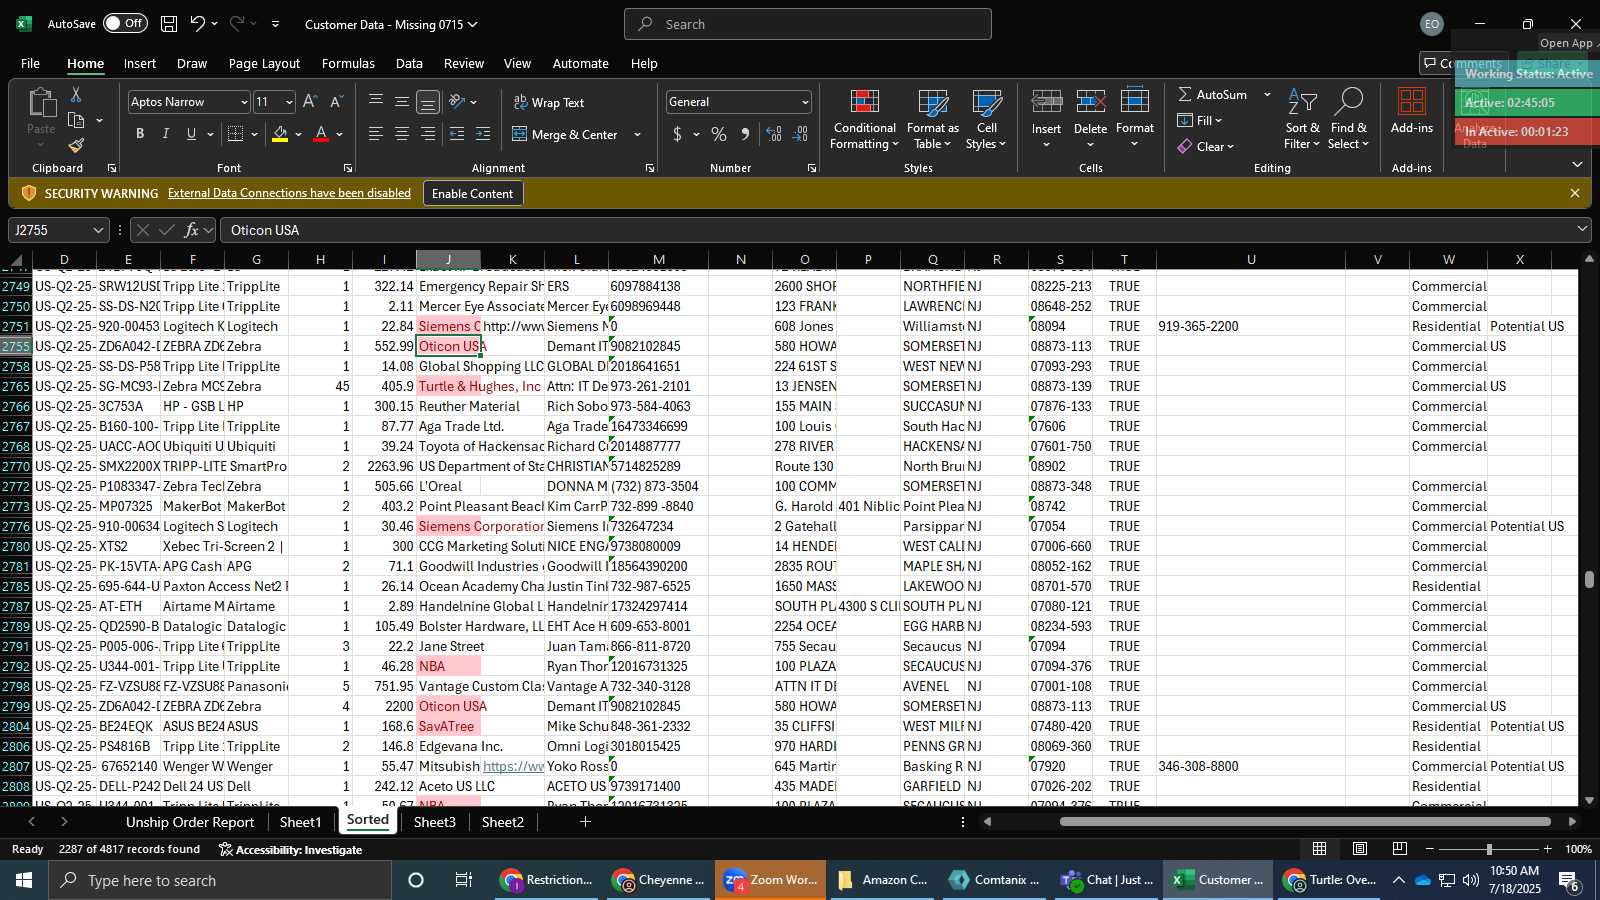
Task: Expand the Merge & Center dropdown arrow
Action: click(637, 134)
